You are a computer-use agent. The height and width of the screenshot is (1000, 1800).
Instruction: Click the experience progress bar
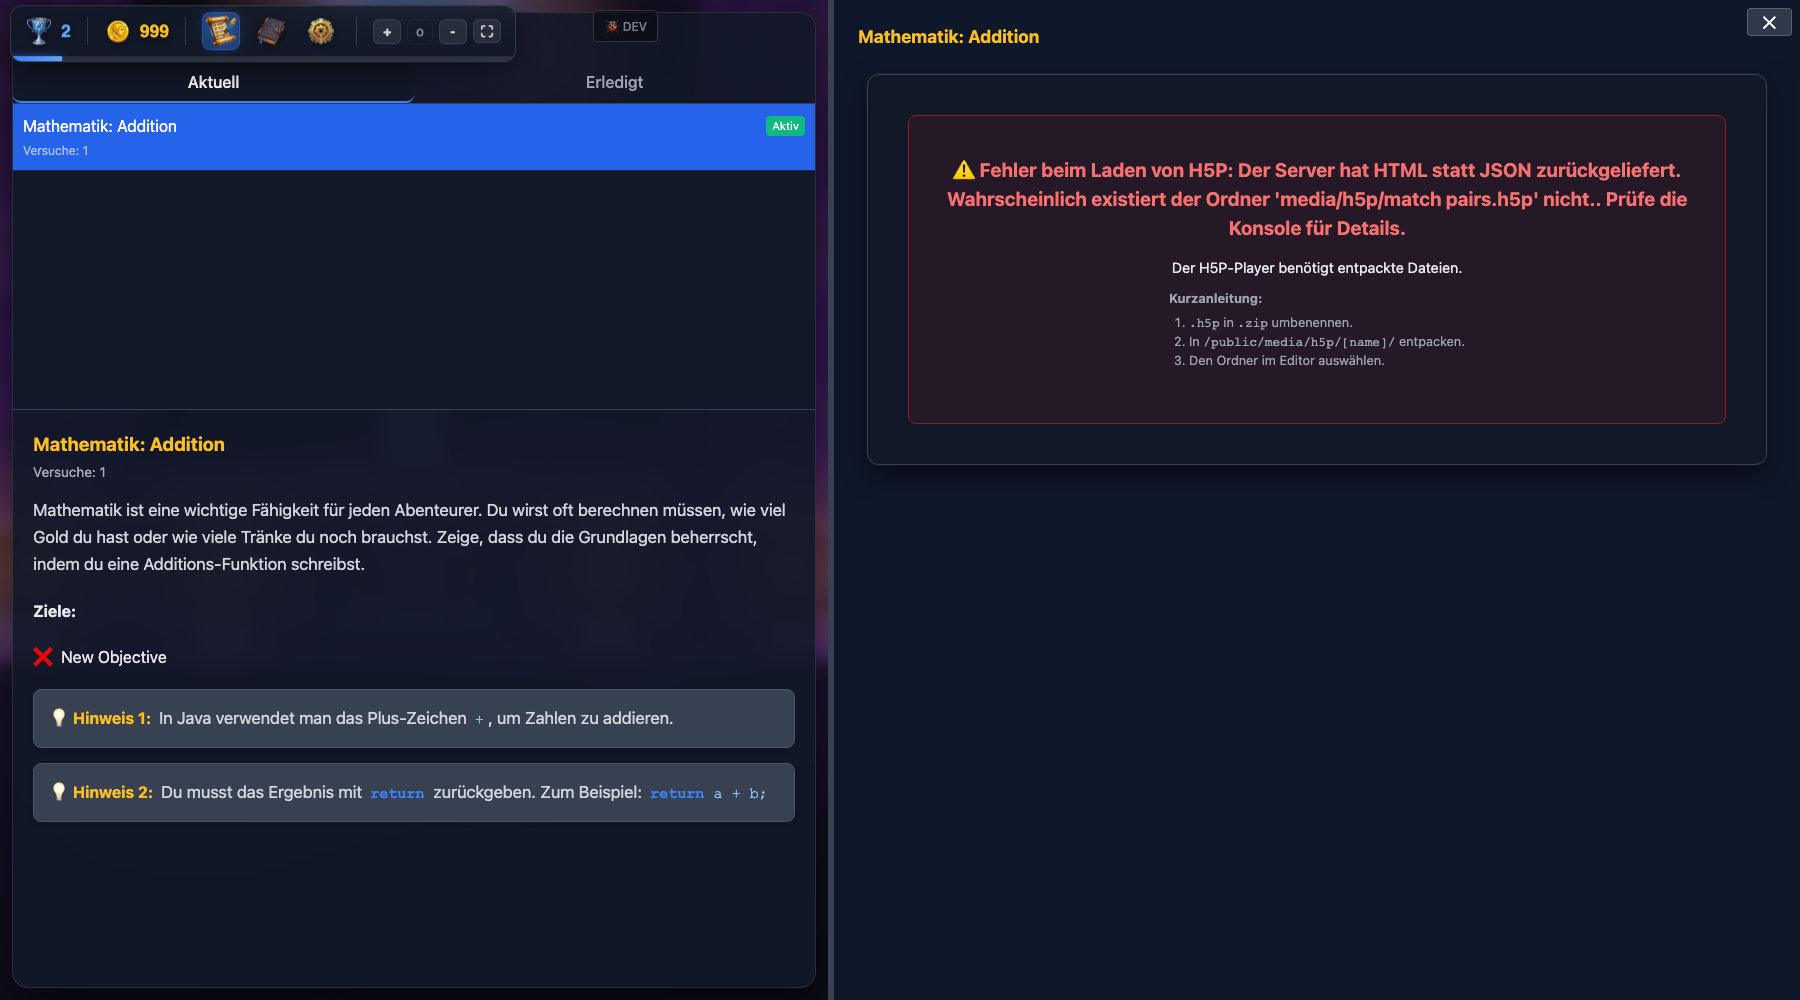[x=263, y=58]
